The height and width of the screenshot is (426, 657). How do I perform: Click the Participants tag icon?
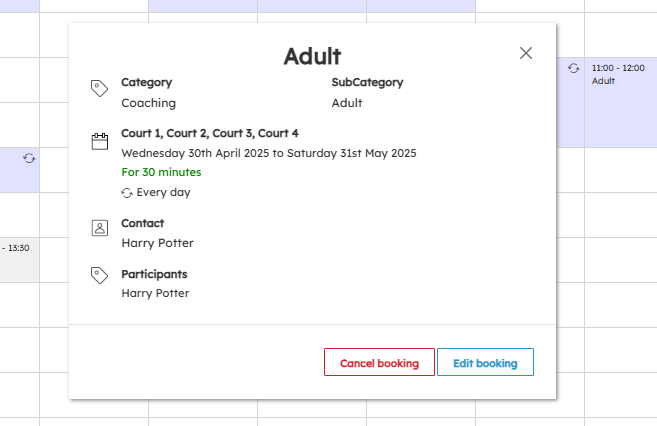point(99,275)
